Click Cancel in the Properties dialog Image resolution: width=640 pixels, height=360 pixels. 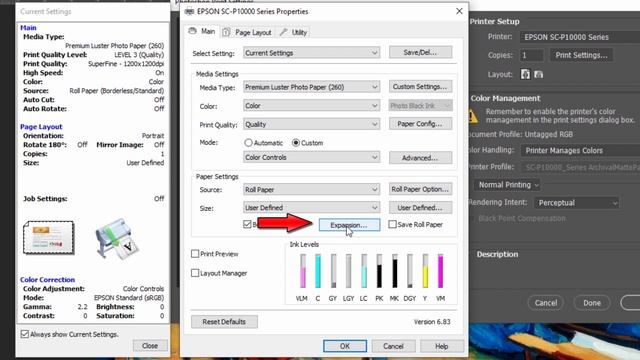click(x=393, y=346)
